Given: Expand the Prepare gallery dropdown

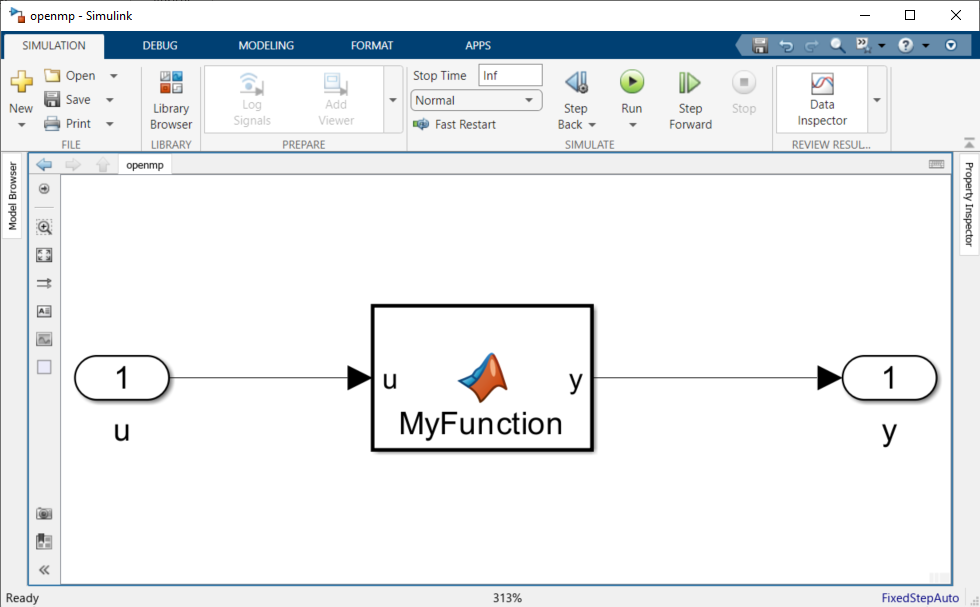Looking at the screenshot, I should click(x=393, y=100).
